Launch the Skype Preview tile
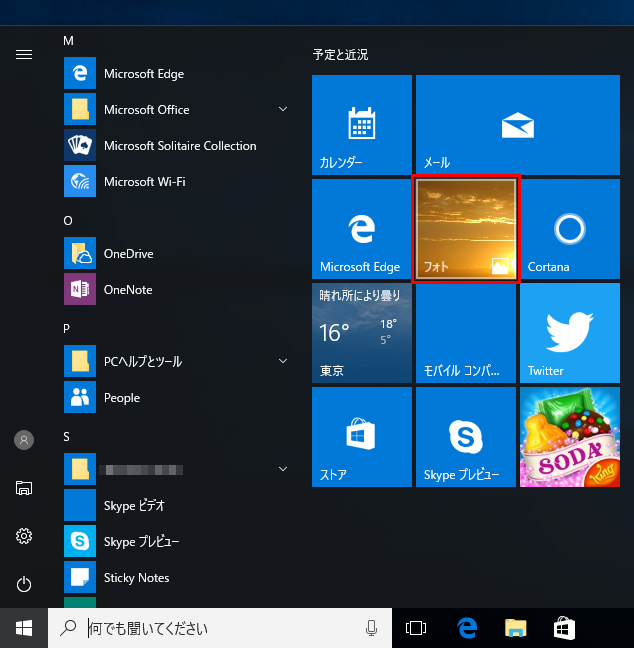Image resolution: width=634 pixels, height=648 pixels. [465, 437]
